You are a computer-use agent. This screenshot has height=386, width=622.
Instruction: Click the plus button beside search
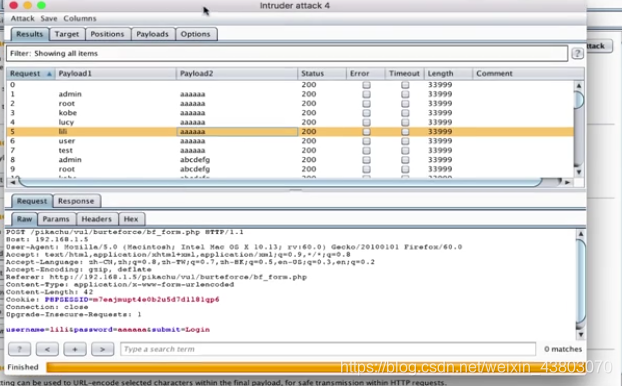pos(75,349)
